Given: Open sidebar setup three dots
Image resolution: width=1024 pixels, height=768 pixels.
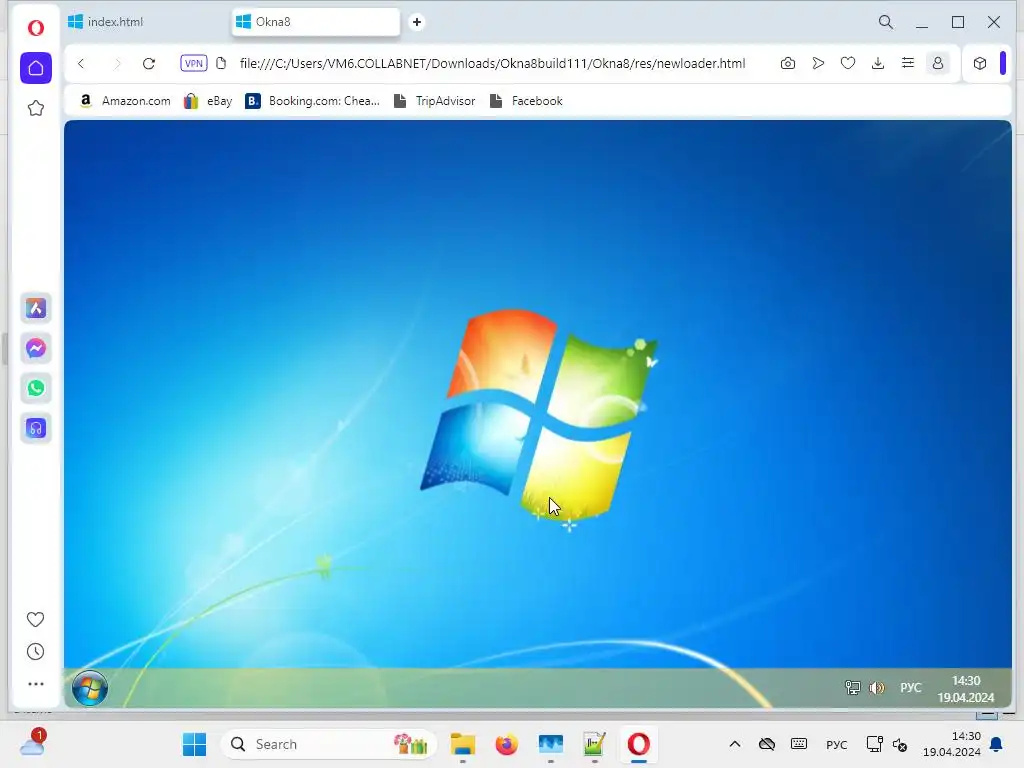Looking at the screenshot, I should point(36,684).
